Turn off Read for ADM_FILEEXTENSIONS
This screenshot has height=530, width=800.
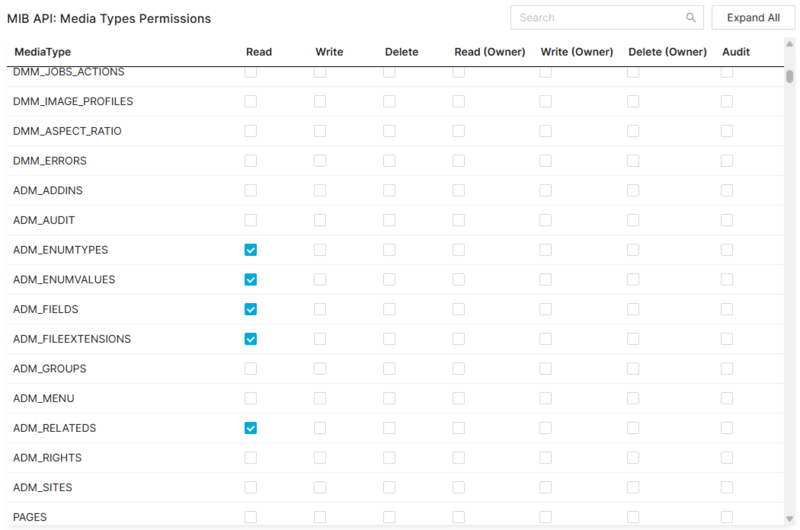coord(251,339)
